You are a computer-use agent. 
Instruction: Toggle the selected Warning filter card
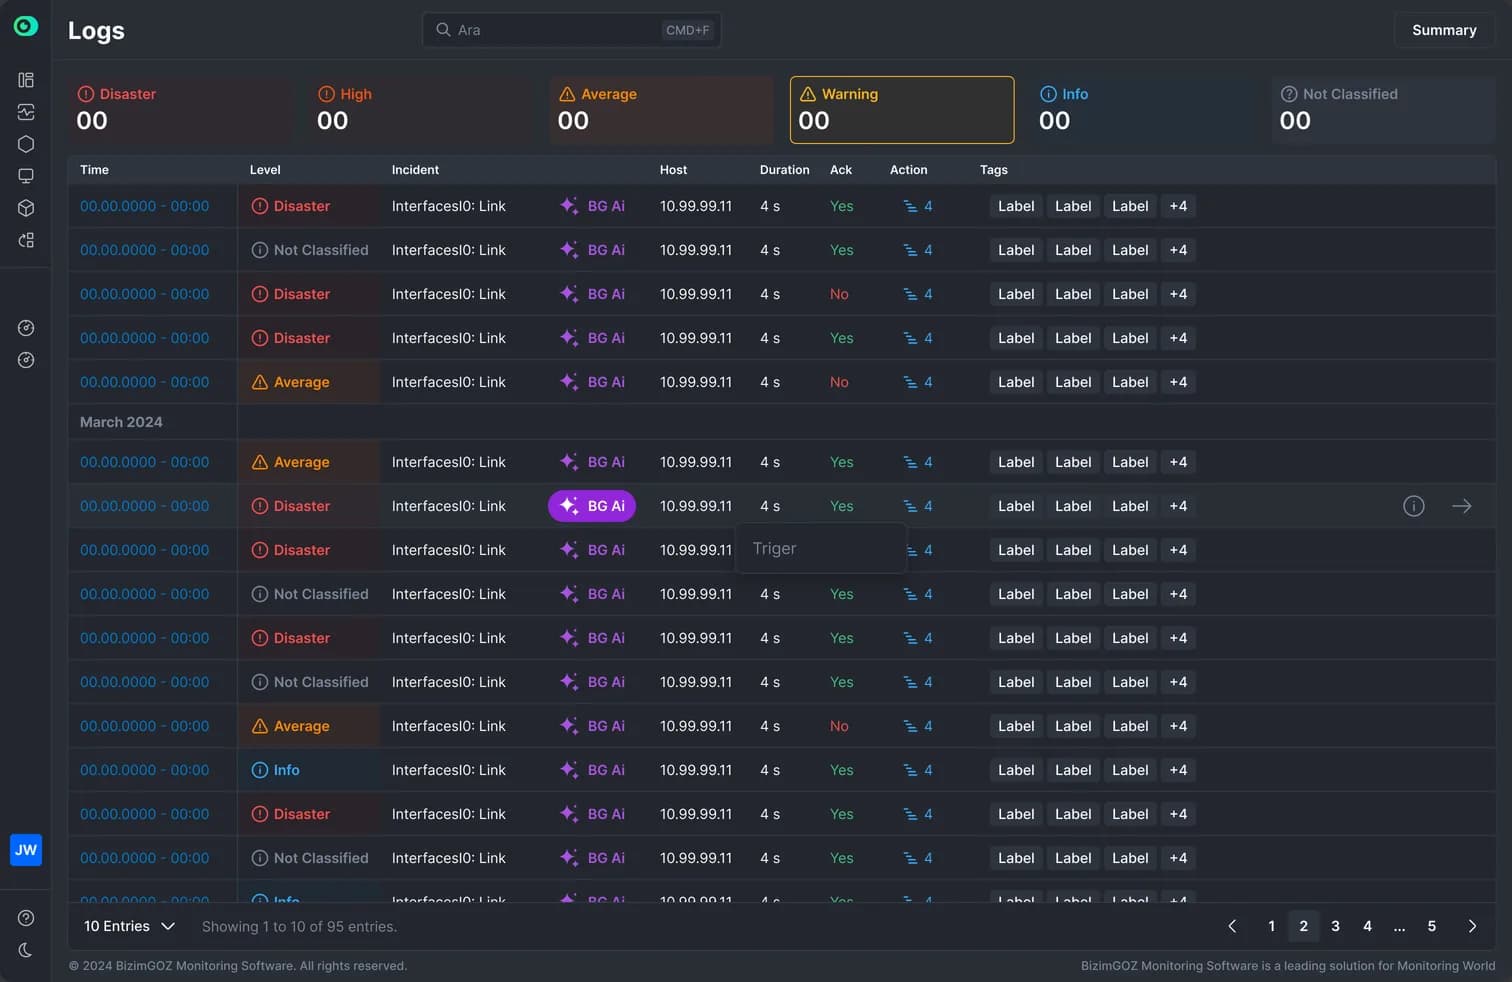click(x=902, y=110)
